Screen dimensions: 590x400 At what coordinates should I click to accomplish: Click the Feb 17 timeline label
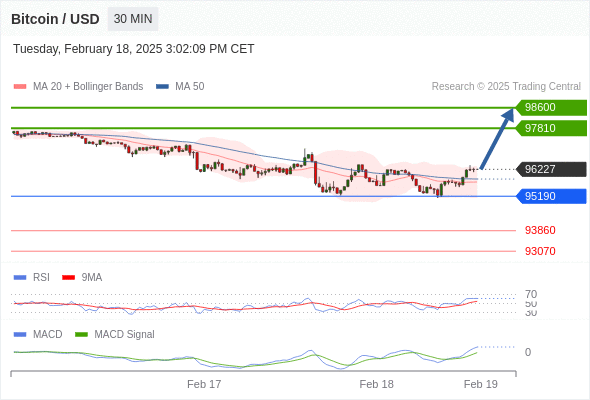tap(204, 384)
